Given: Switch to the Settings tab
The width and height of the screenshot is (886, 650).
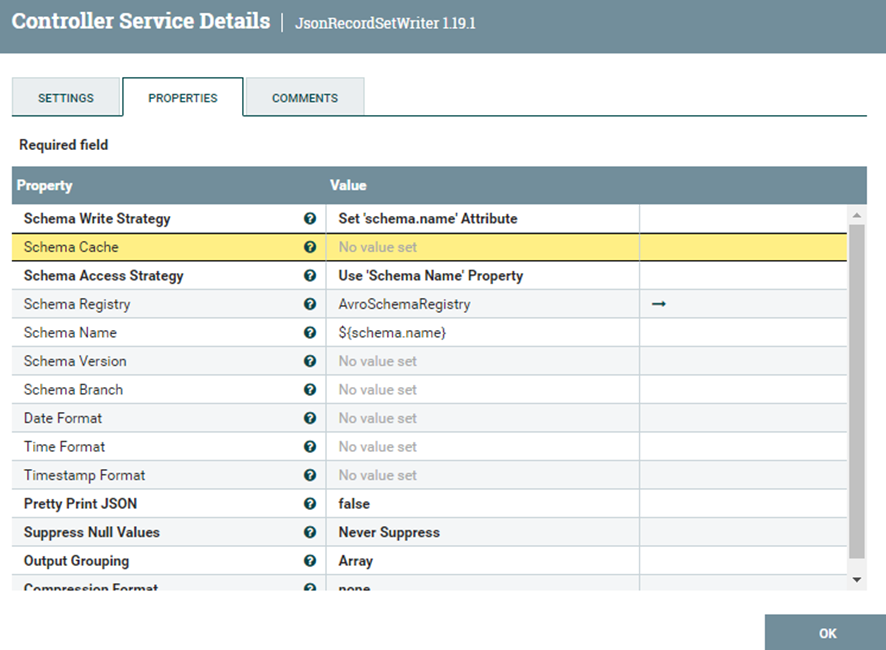Looking at the screenshot, I should coord(66,97).
